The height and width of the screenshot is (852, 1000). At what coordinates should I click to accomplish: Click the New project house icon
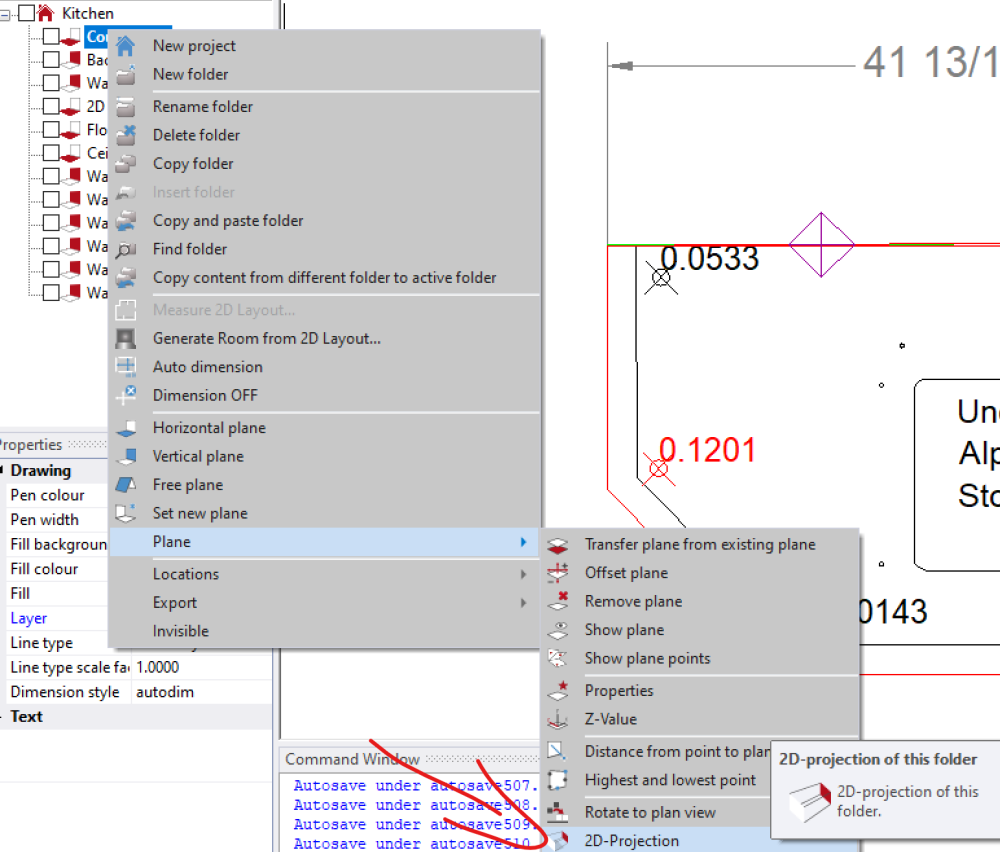click(x=126, y=46)
